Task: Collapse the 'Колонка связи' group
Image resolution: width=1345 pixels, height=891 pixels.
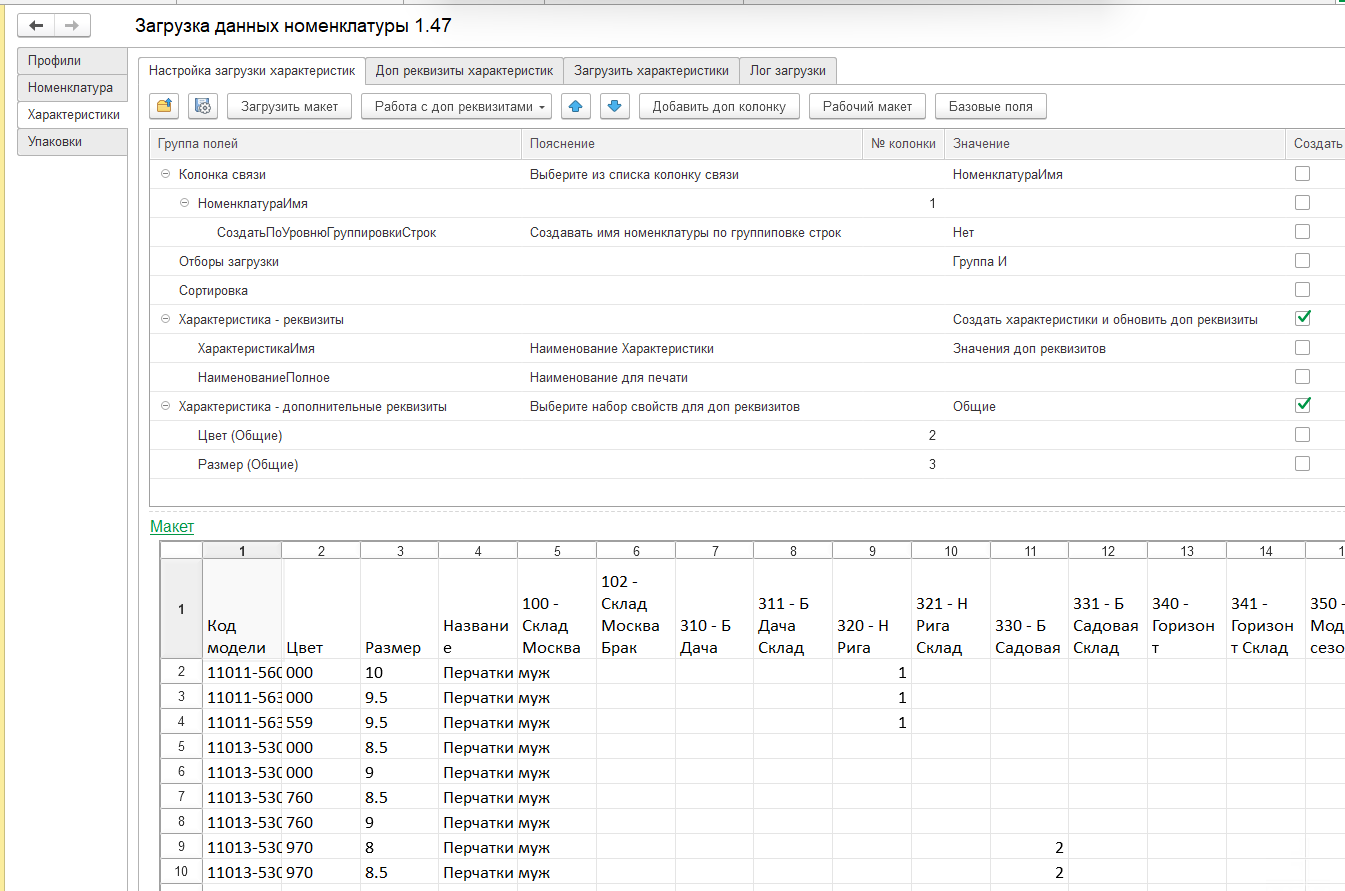Action: click(x=165, y=174)
